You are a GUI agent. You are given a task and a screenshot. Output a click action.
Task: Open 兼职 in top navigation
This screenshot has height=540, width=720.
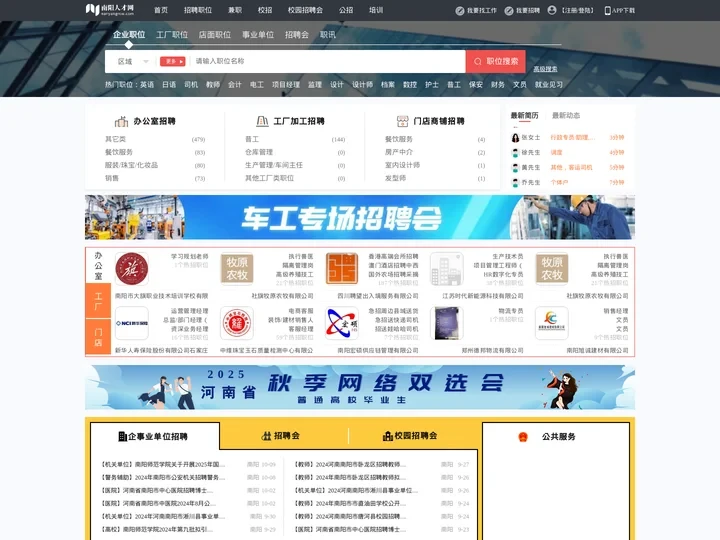point(235,10)
